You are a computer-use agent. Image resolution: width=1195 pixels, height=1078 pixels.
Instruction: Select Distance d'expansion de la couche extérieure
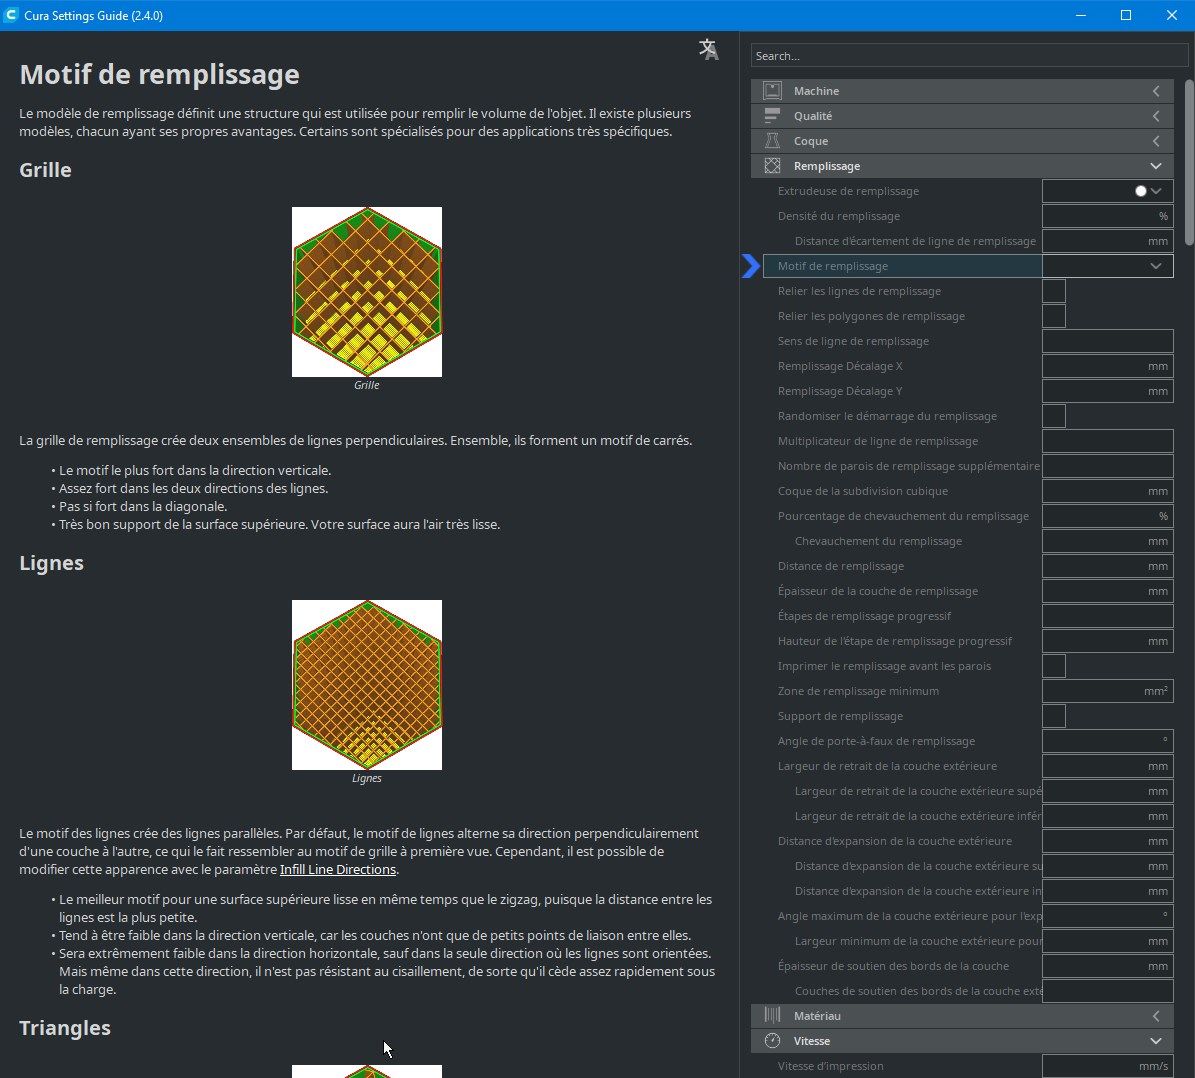[x=895, y=841]
